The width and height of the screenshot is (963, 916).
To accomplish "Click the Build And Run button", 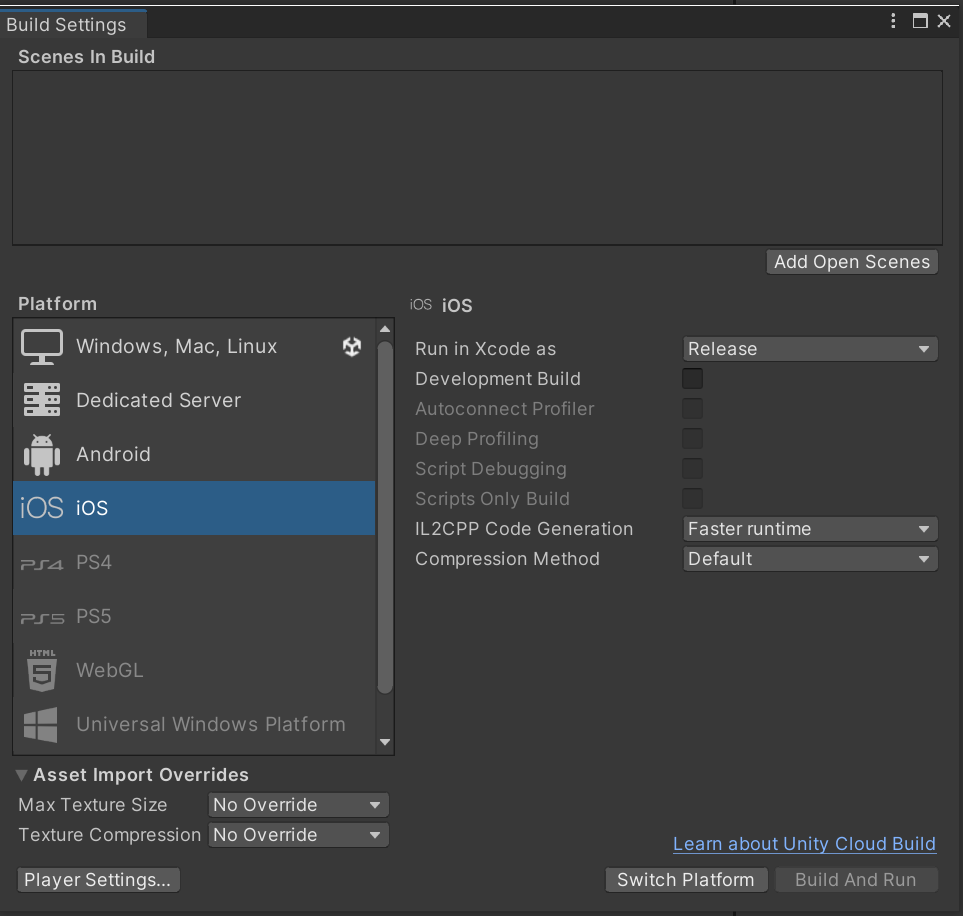I will click(x=856, y=880).
